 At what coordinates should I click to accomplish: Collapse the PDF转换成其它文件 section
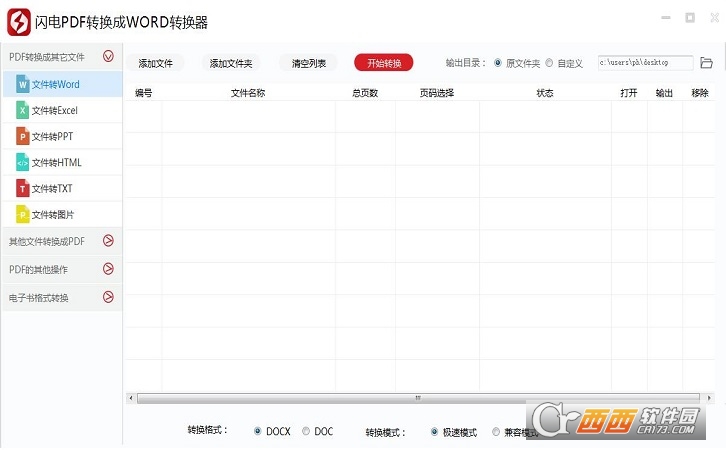click(x=108, y=56)
